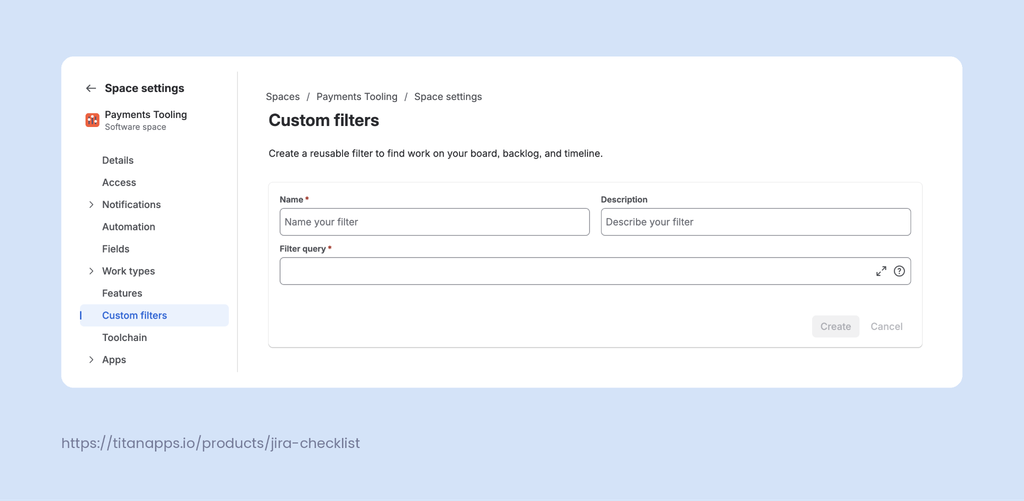Image resolution: width=1024 pixels, height=501 pixels.
Task: Click the Payments Tooling breadcrumb link
Action: click(357, 97)
